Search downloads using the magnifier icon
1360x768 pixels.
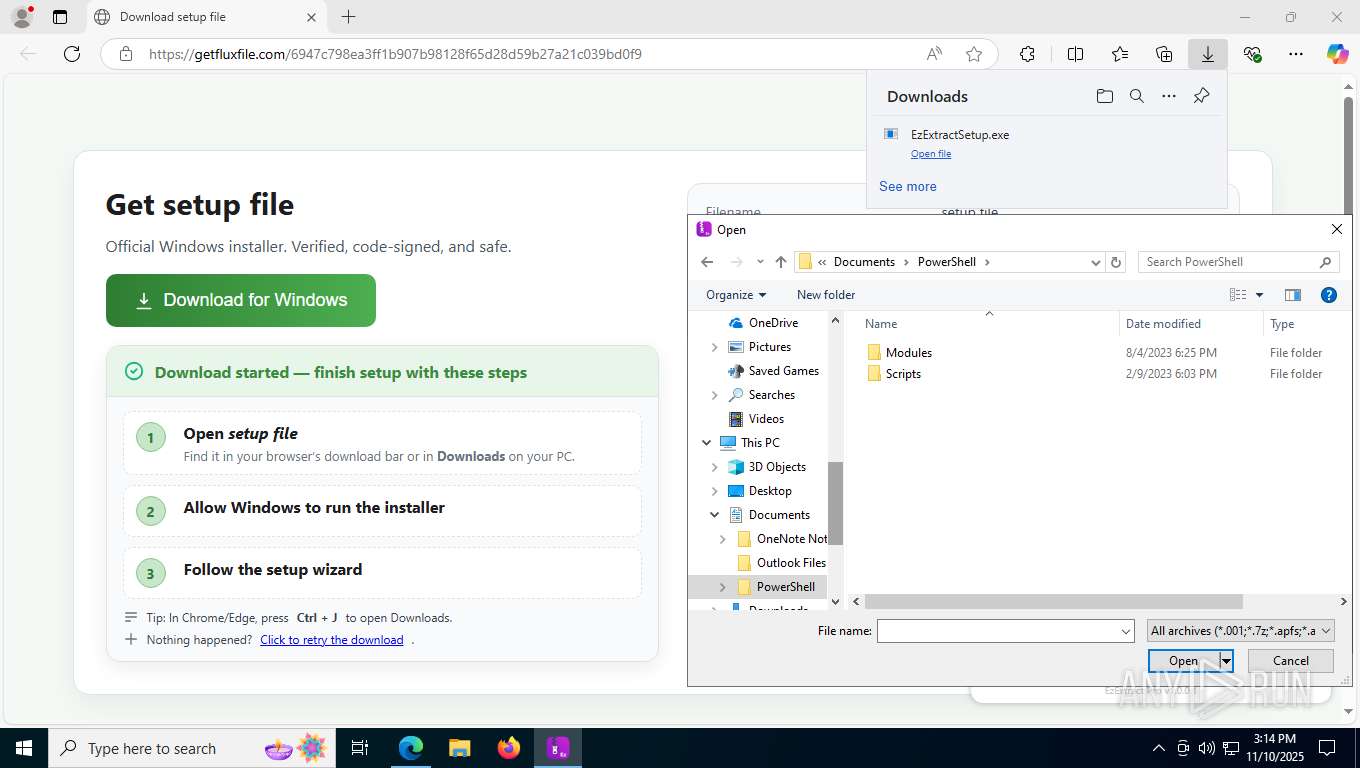pyautogui.click(x=1137, y=96)
